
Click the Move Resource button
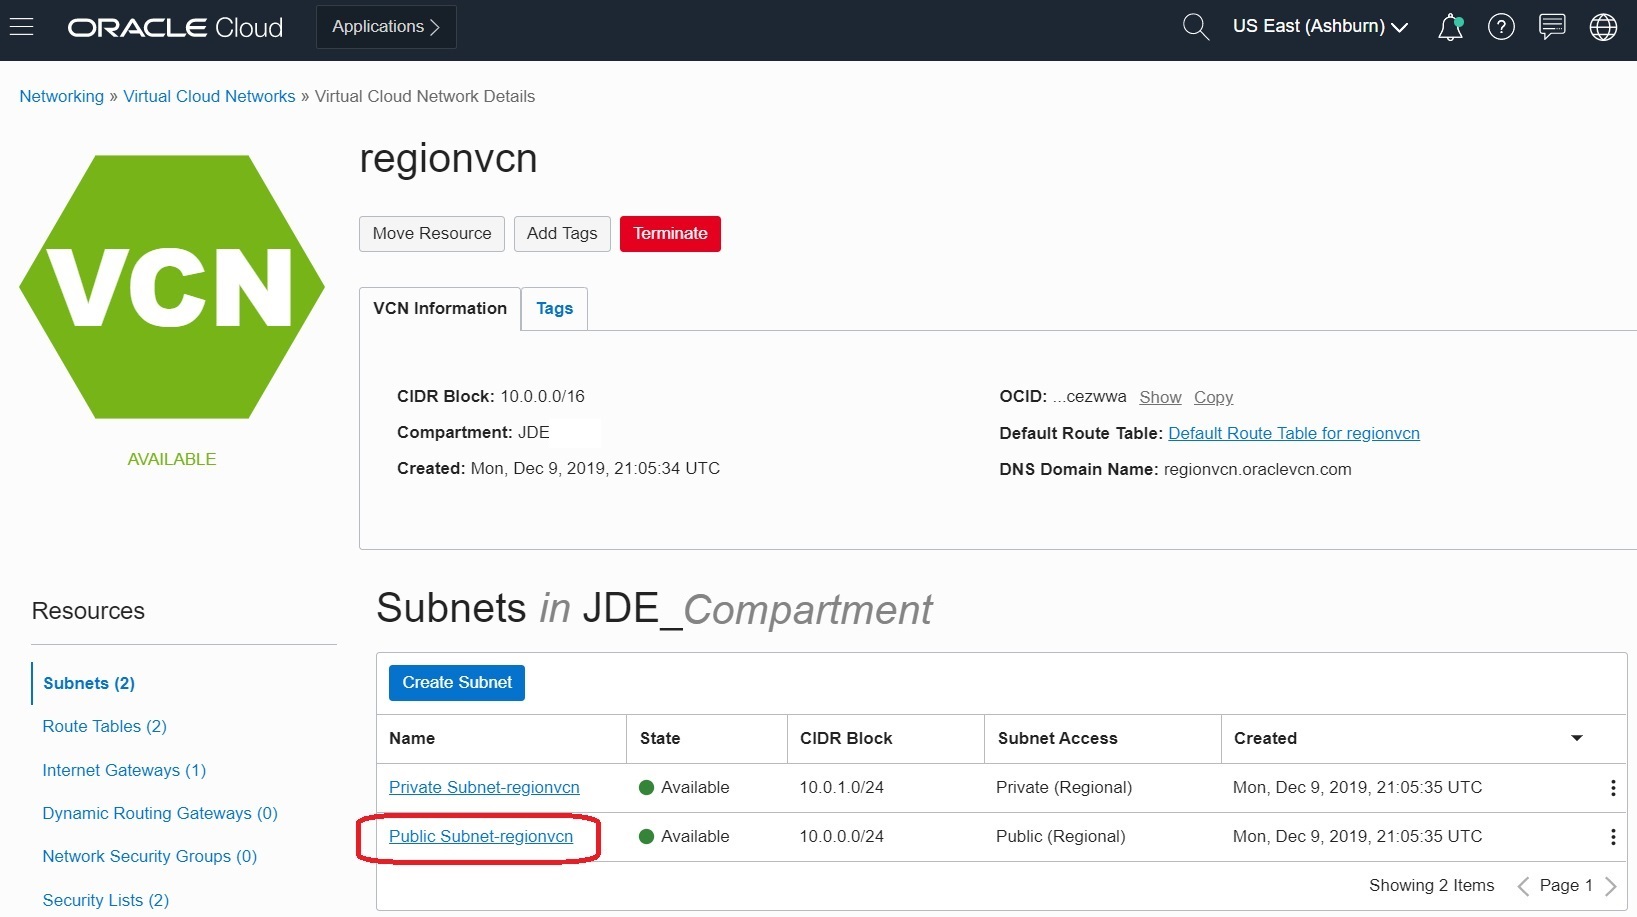tap(432, 234)
